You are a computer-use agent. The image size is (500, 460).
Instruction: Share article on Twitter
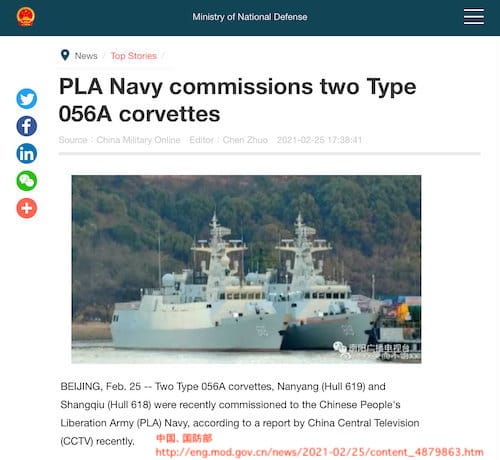pyautogui.click(x=27, y=99)
